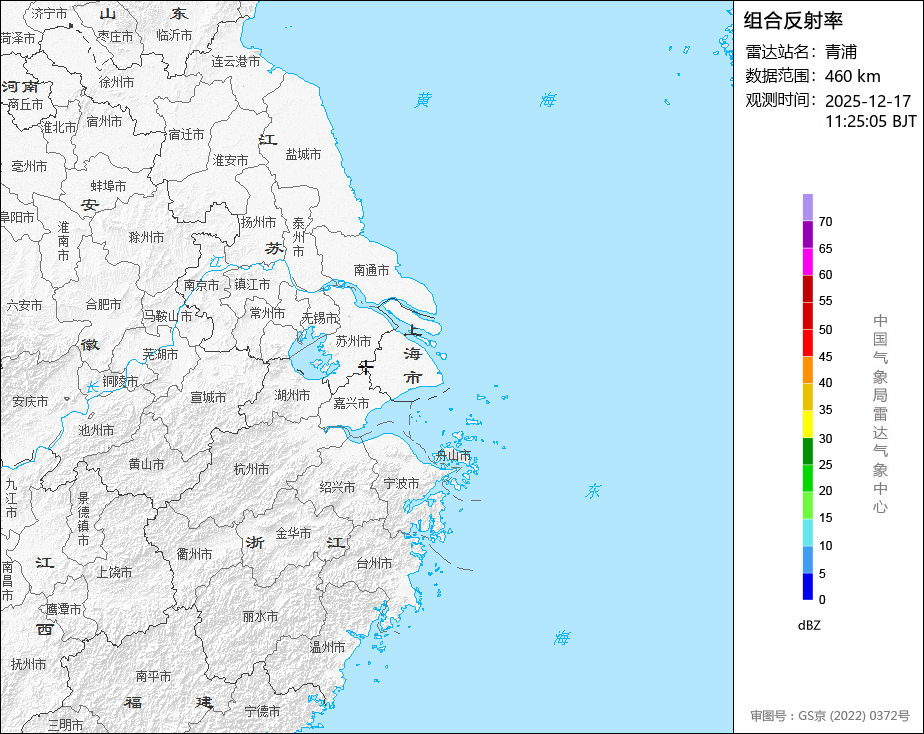The image size is (924, 734).
Task: Click the 嘉兴市 city label
Action: pyautogui.click(x=351, y=404)
